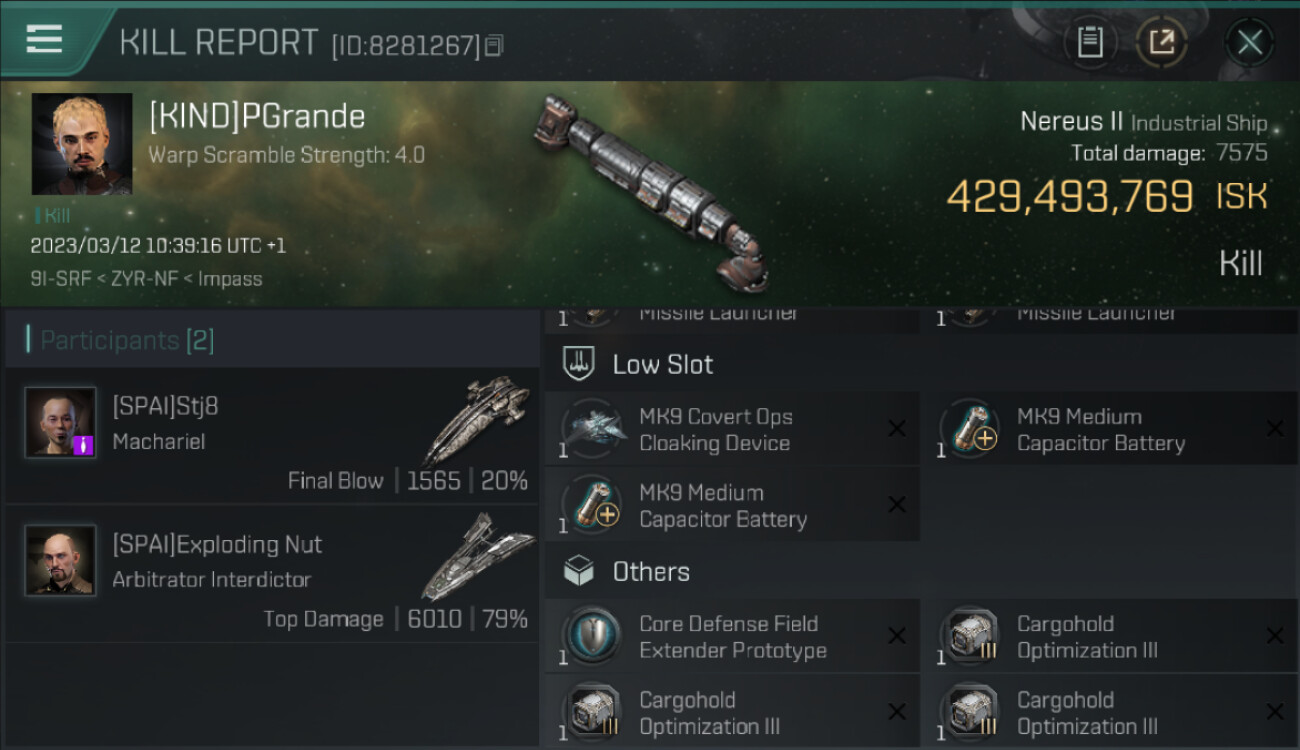Click the Low Slot section header
Image resolution: width=1300 pixels, height=750 pixels.
pos(662,364)
